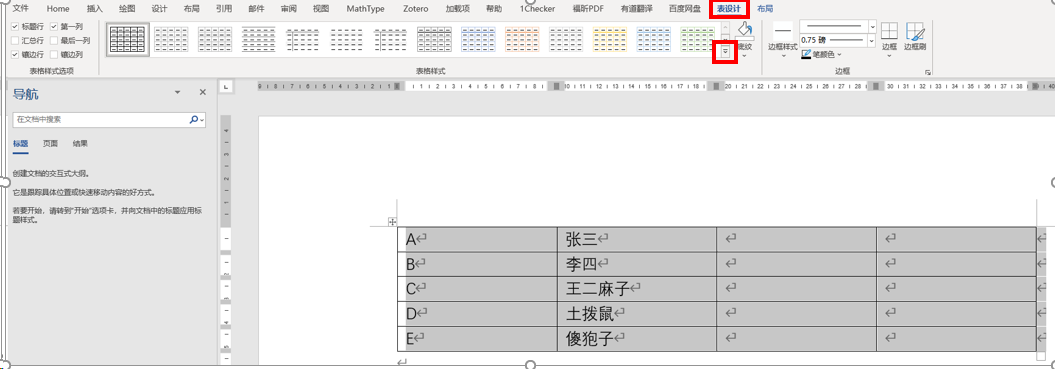Image resolution: width=1055 pixels, height=369 pixels.
Task: Expand the table styles gallery More button
Action: 725,51
